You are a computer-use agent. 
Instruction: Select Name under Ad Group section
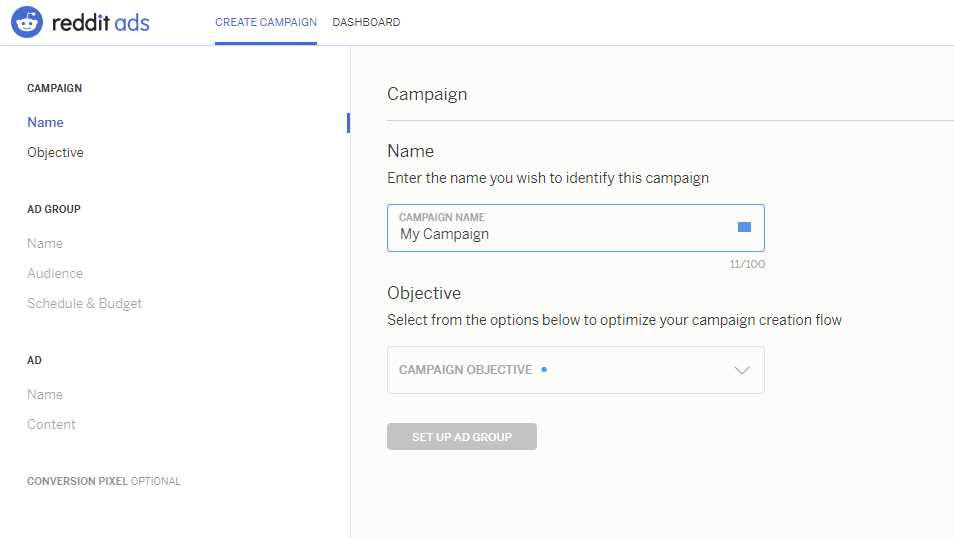point(45,243)
